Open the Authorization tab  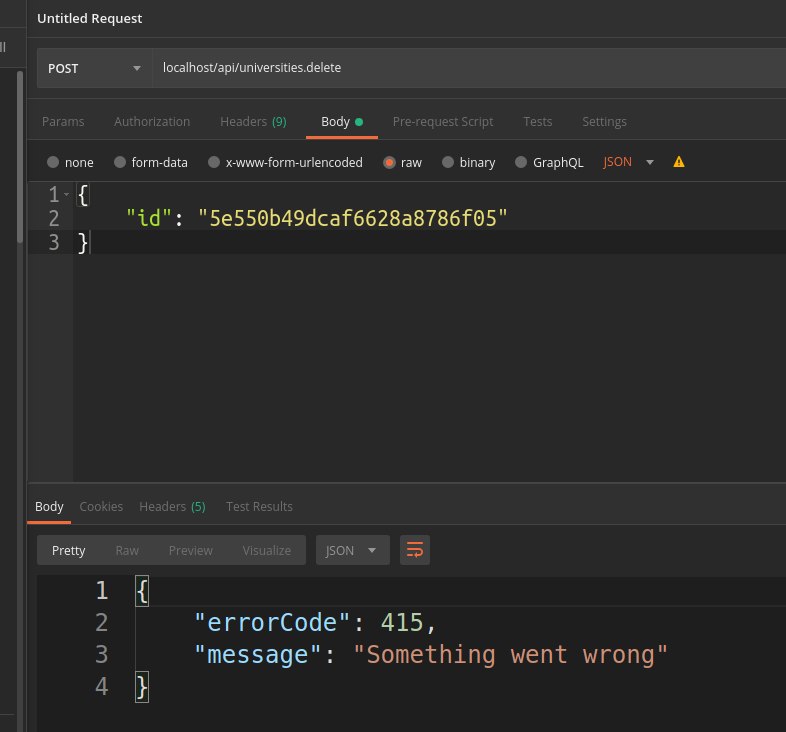[x=152, y=122]
